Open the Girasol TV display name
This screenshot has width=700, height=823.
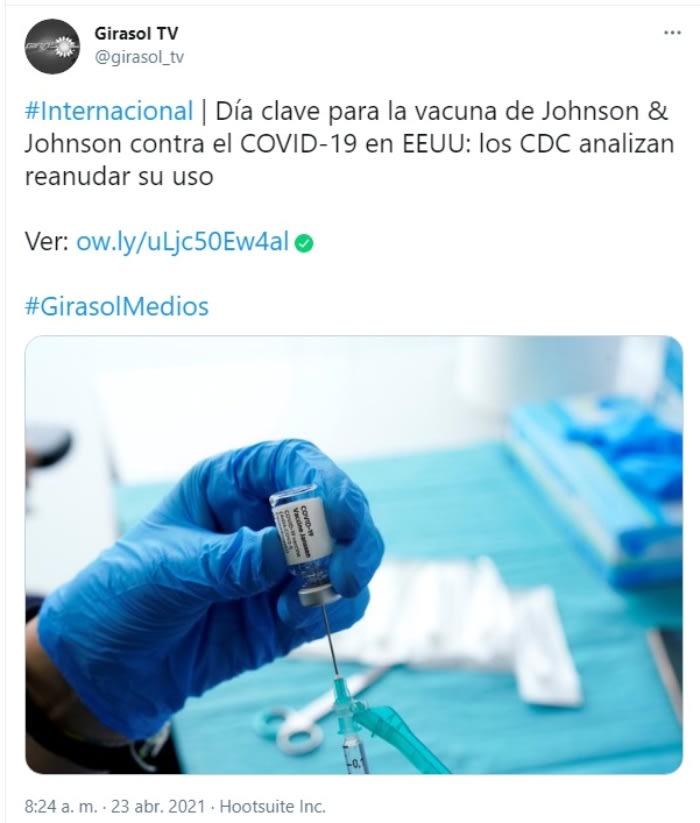(x=136, y=33)
